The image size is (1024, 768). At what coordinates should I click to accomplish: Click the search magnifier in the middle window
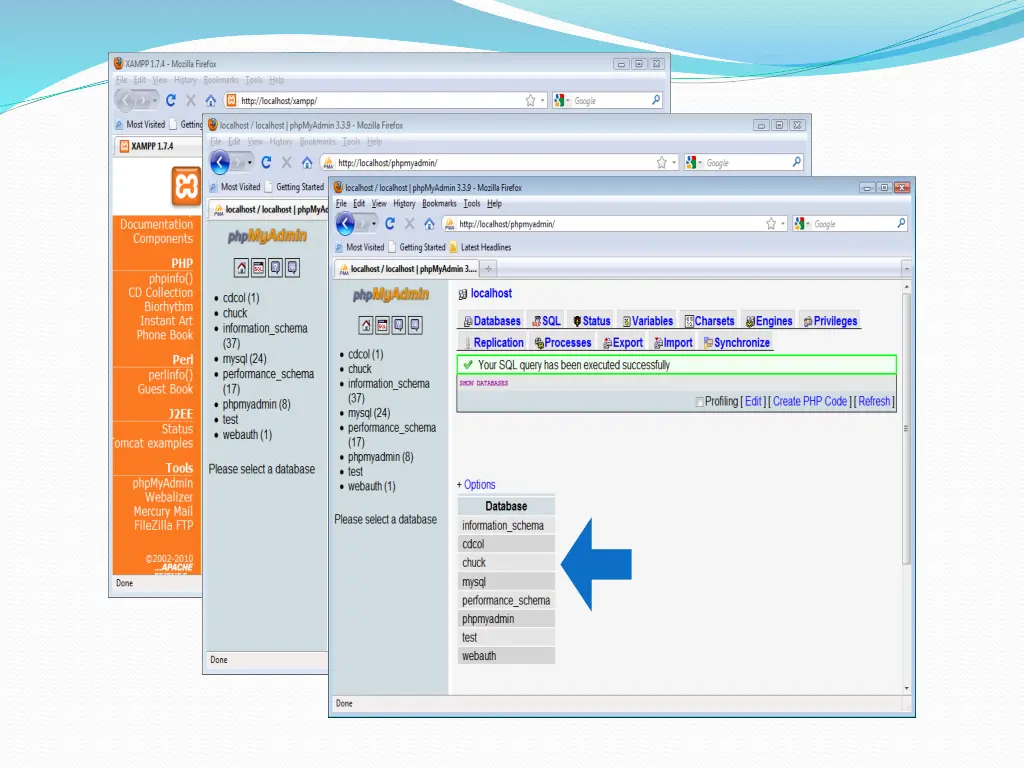click(797, 162)
